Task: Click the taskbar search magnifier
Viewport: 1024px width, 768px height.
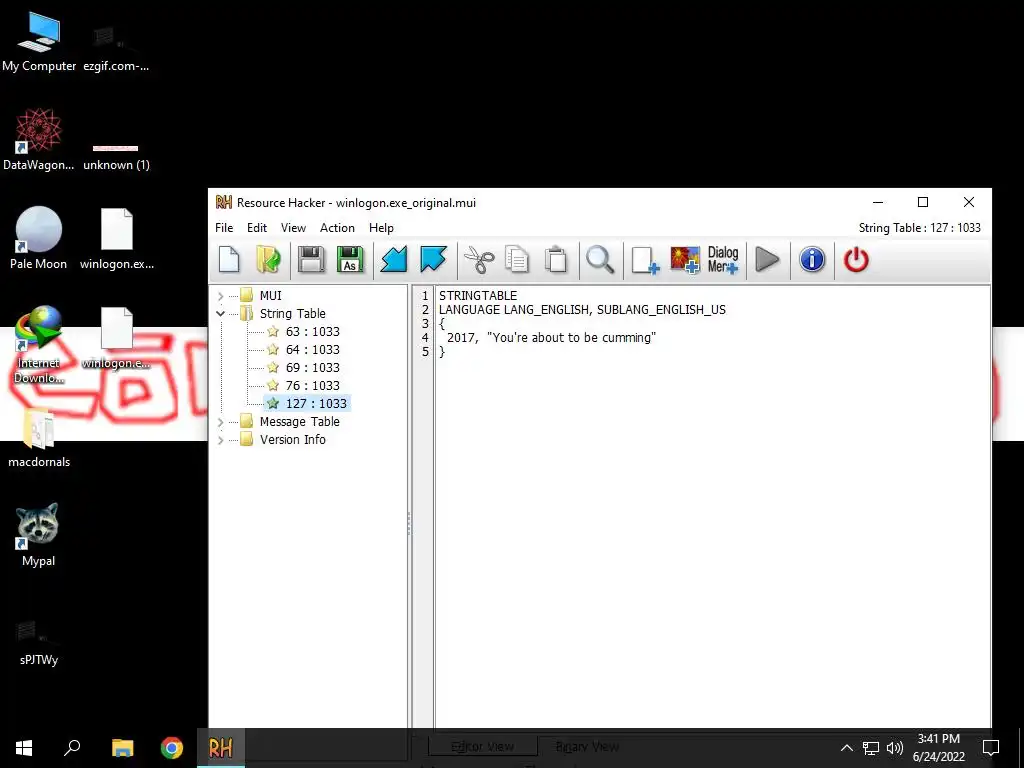Action: [72, 748]
